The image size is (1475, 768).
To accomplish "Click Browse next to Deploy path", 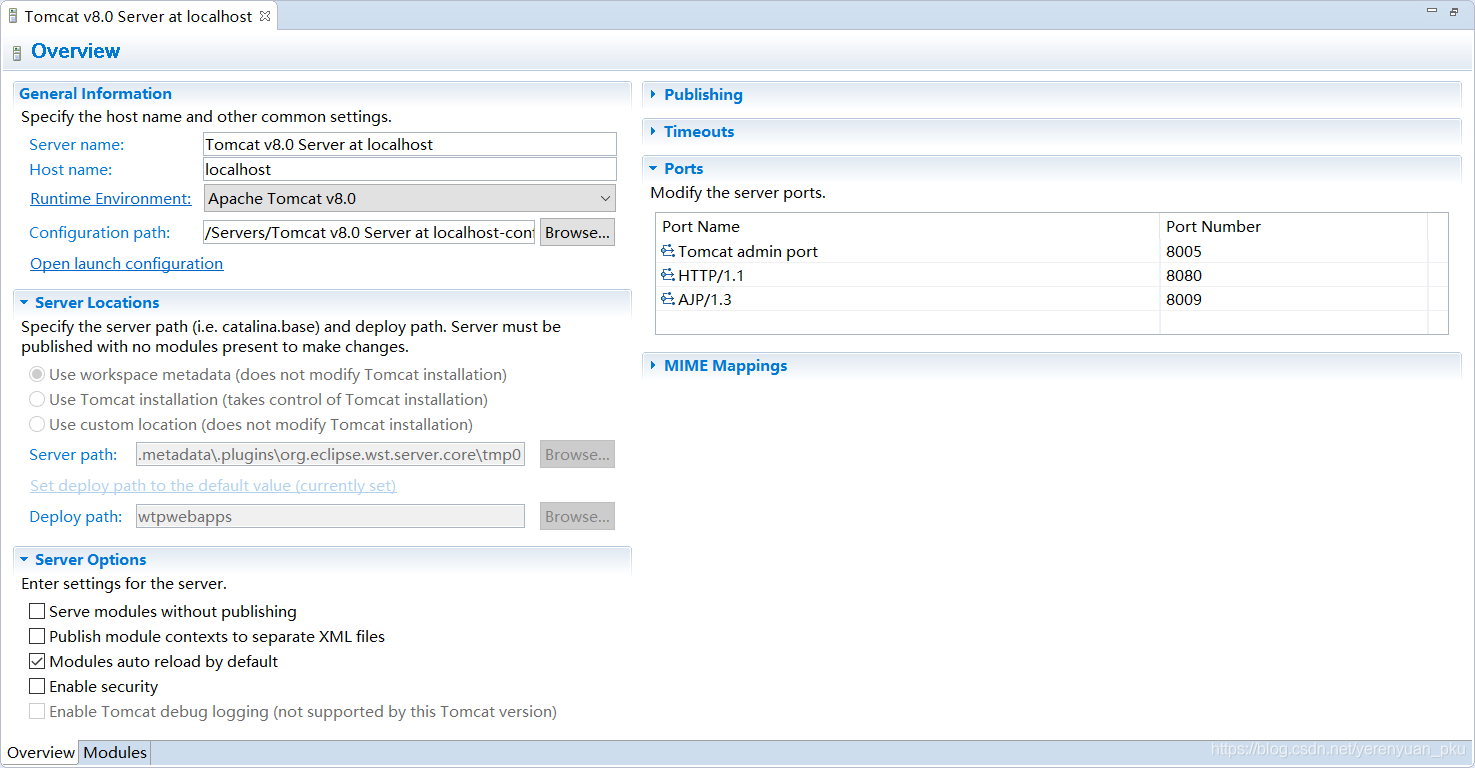I will pos(577,516).
